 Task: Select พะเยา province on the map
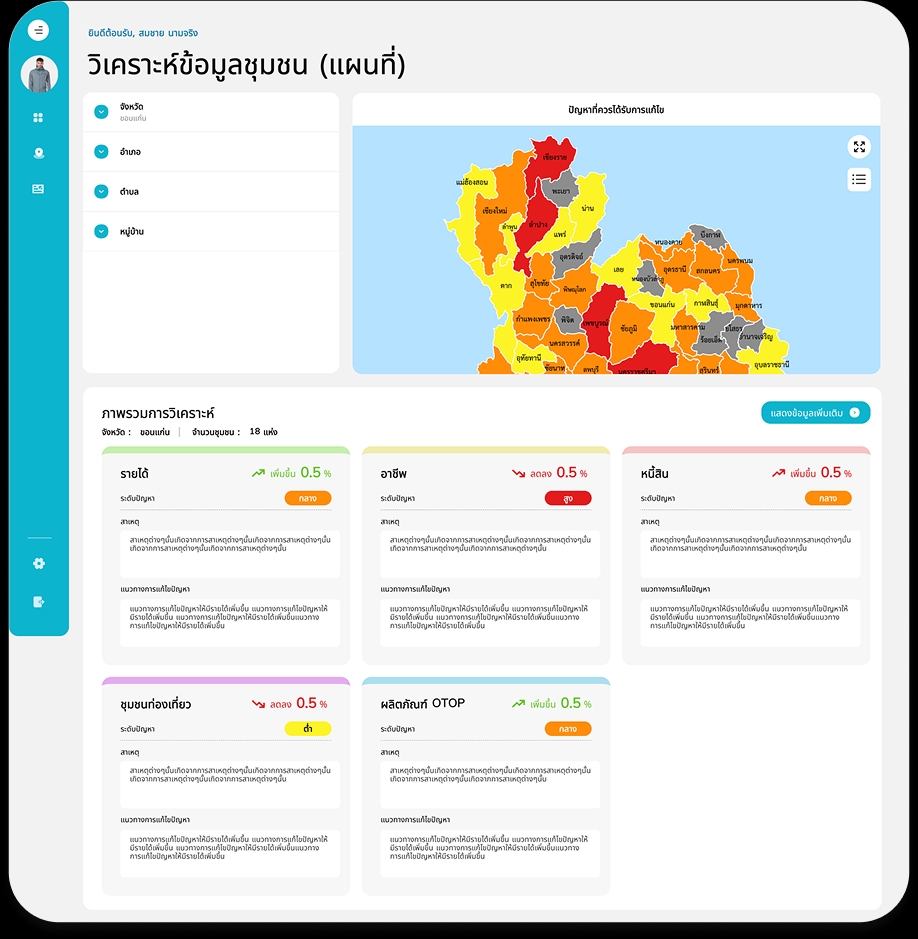pyautogui.click(x=561, y=190)
